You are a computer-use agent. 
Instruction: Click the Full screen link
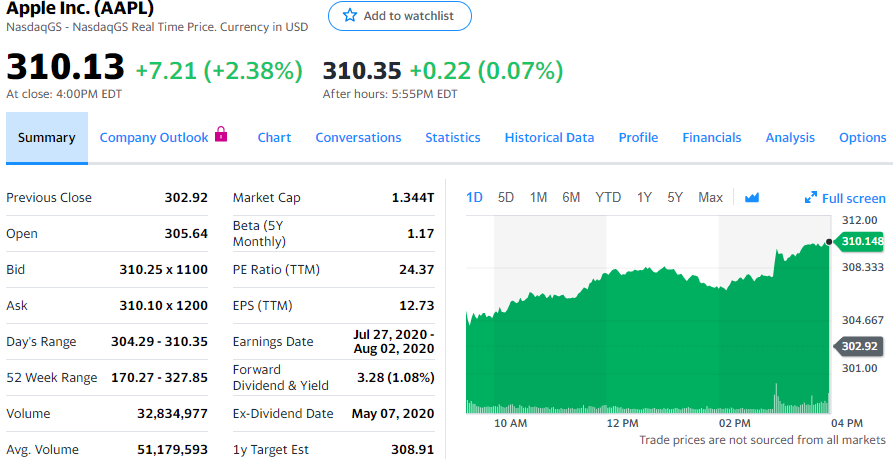click(852, 198)
